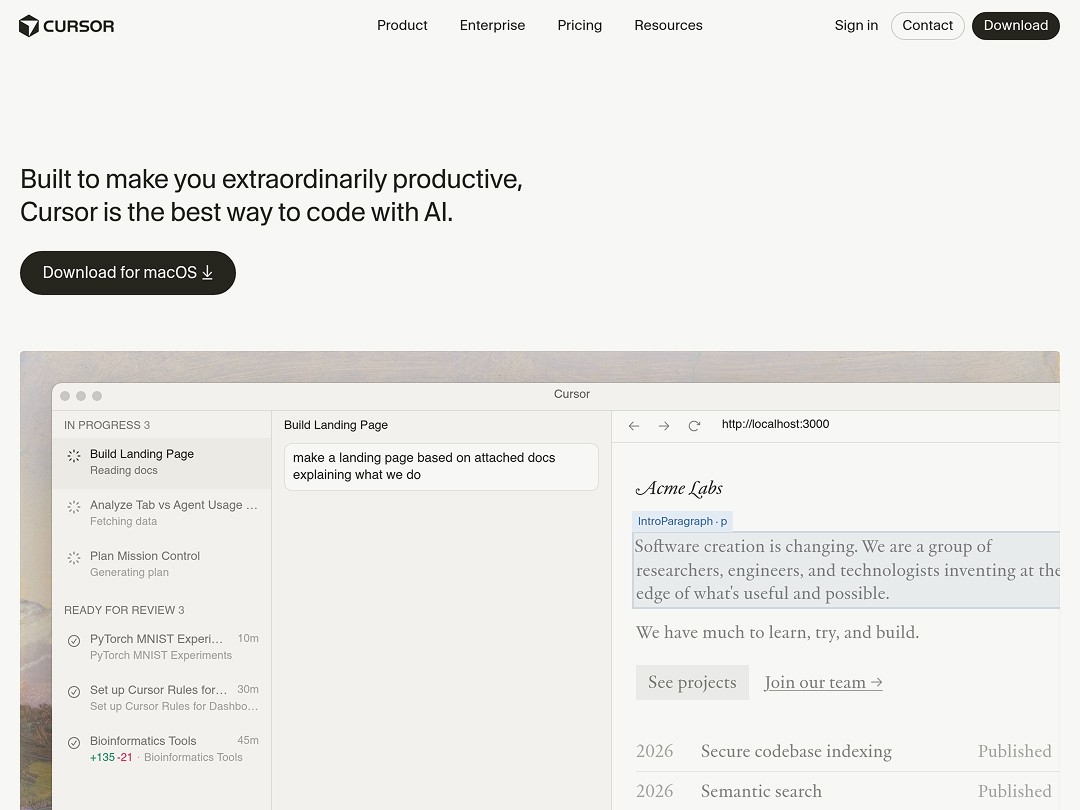This screenshot has height=810, width=1080.
Task: Click the back arrow in preview browser
Action: (x=634, y=426)
